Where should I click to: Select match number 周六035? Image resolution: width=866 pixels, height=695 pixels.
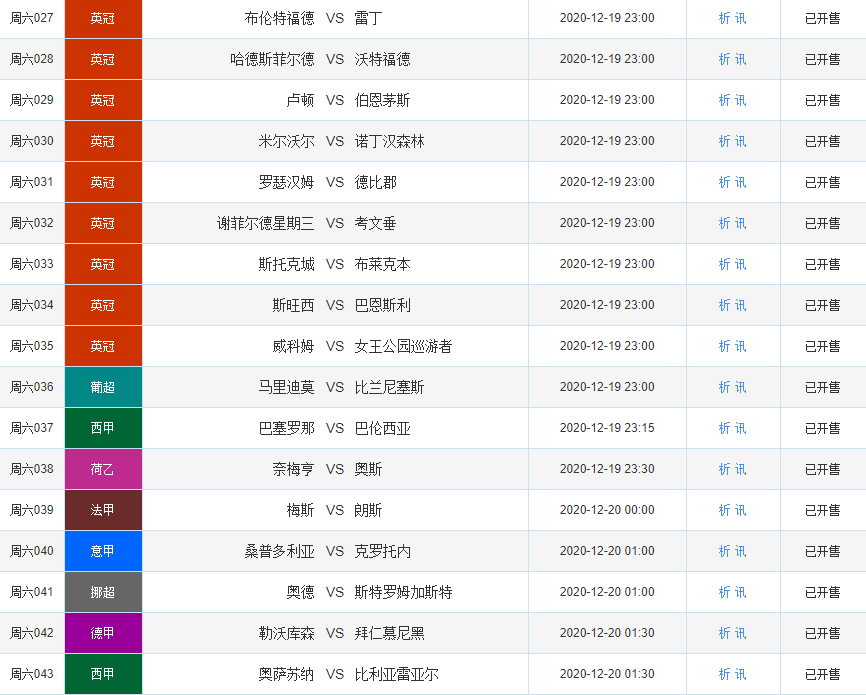pyautogui.click(x=32, y=346)
